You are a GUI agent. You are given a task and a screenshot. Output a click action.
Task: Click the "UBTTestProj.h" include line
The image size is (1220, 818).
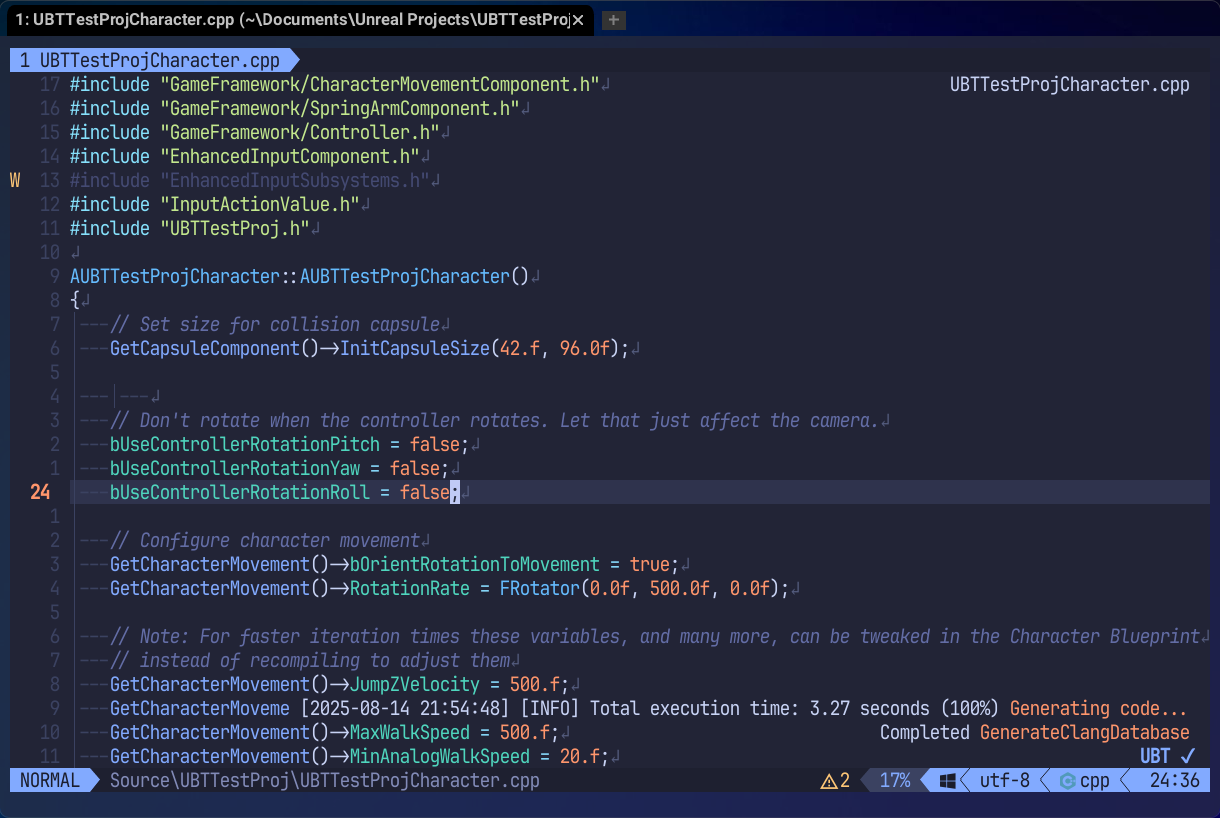tap(190, 228)
